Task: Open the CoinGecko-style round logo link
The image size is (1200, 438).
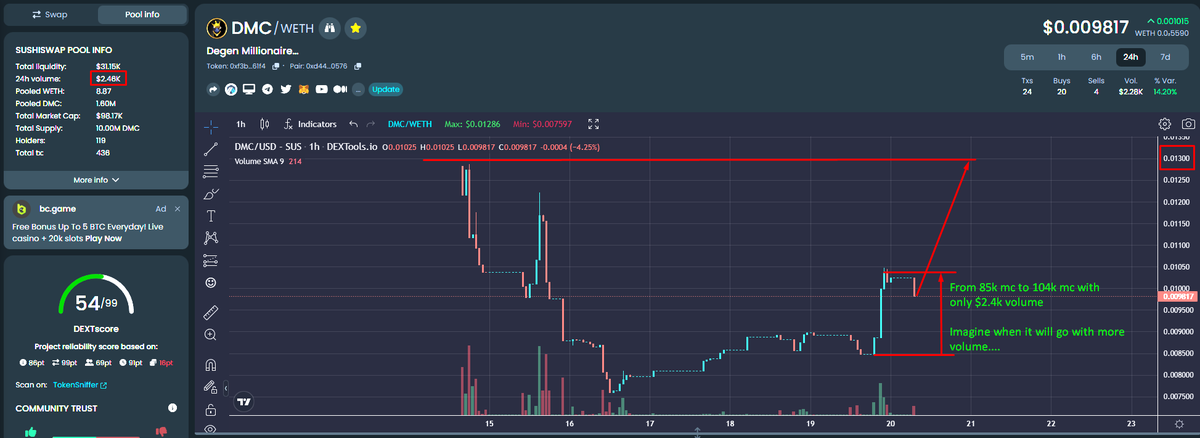Action: click(231, 89)
